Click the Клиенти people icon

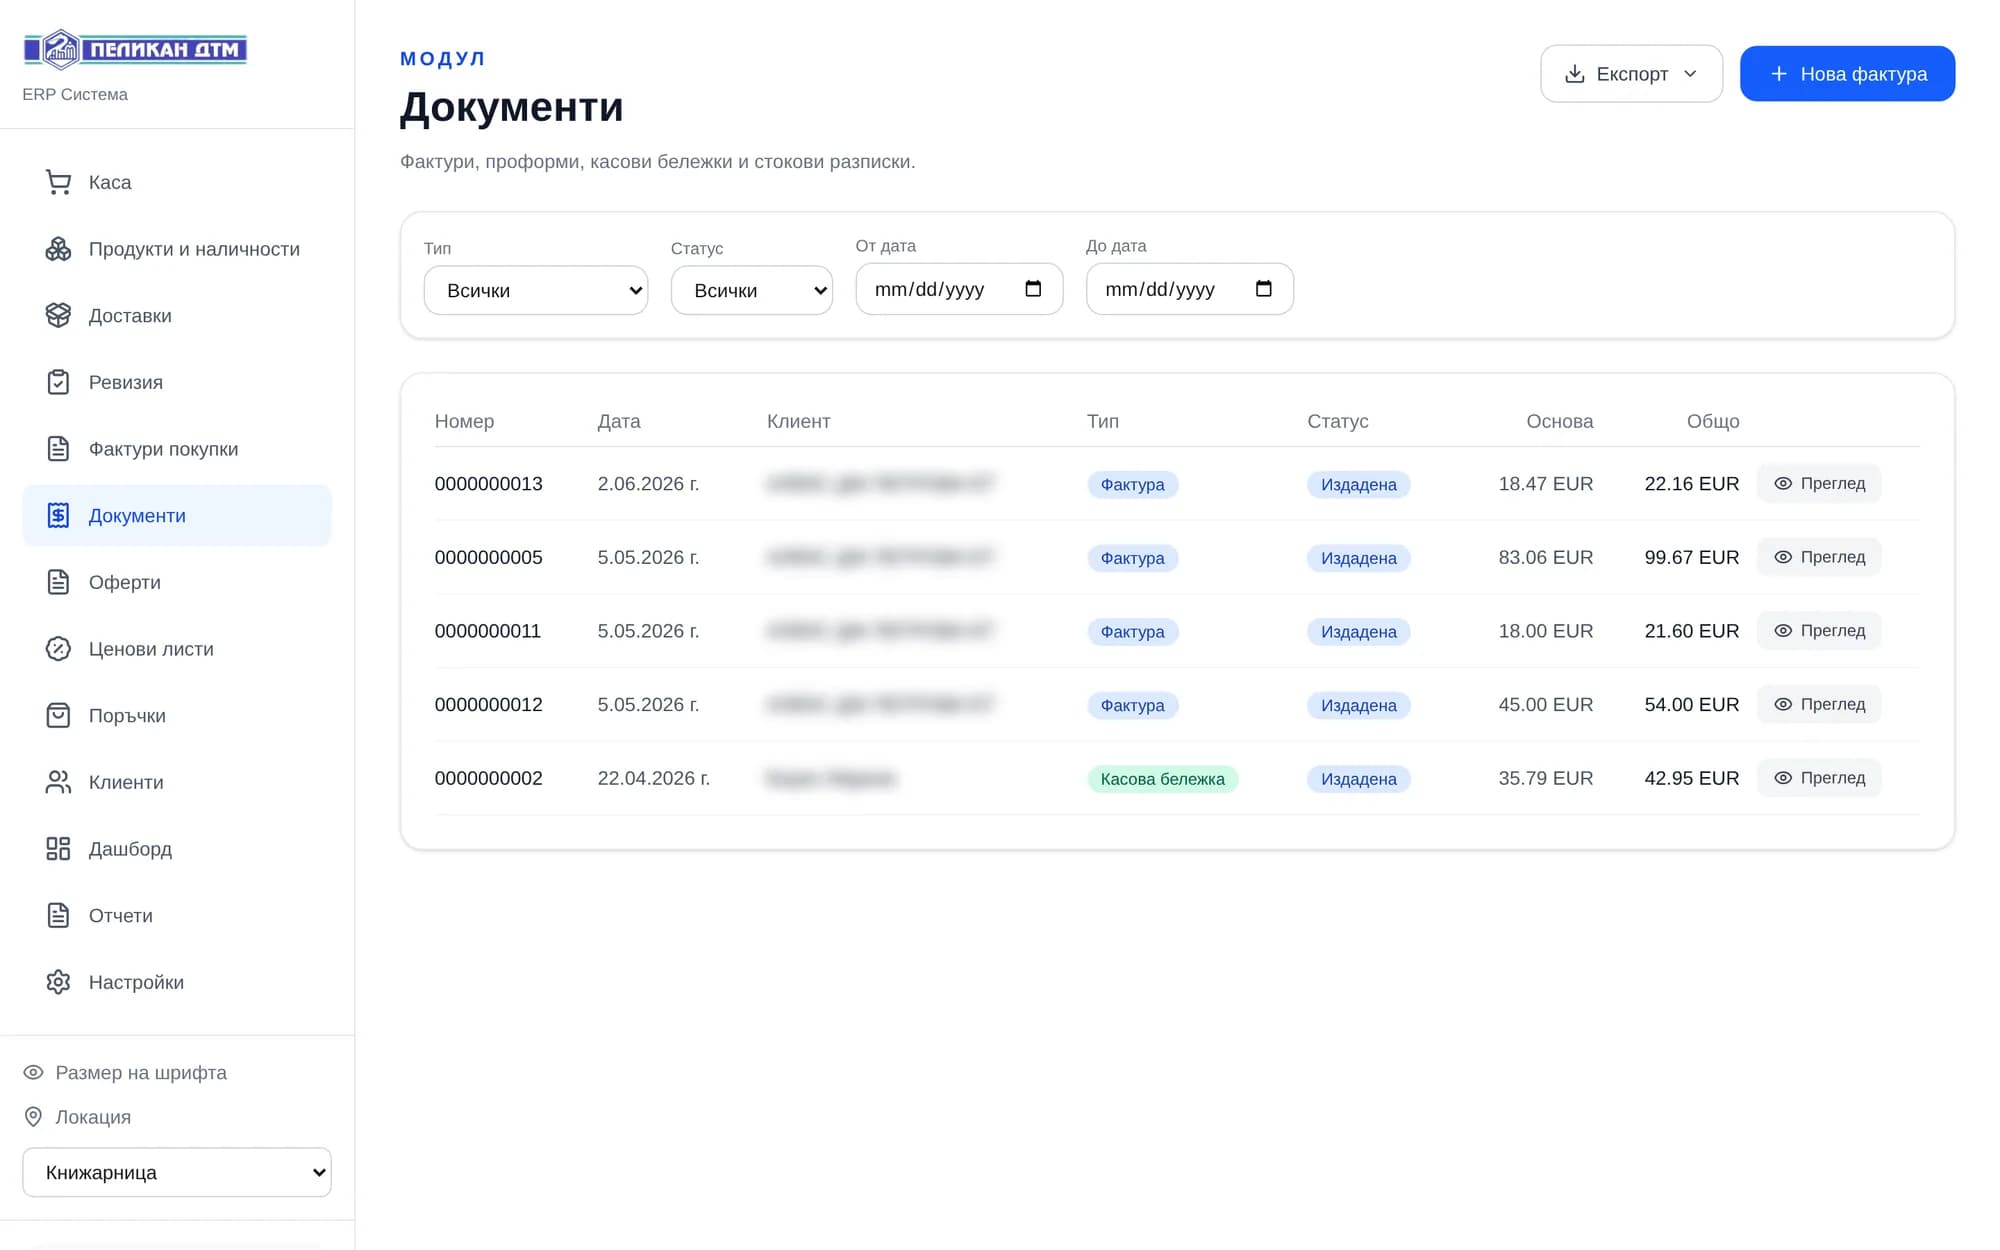pyautogui.click(x=58, y=782)
